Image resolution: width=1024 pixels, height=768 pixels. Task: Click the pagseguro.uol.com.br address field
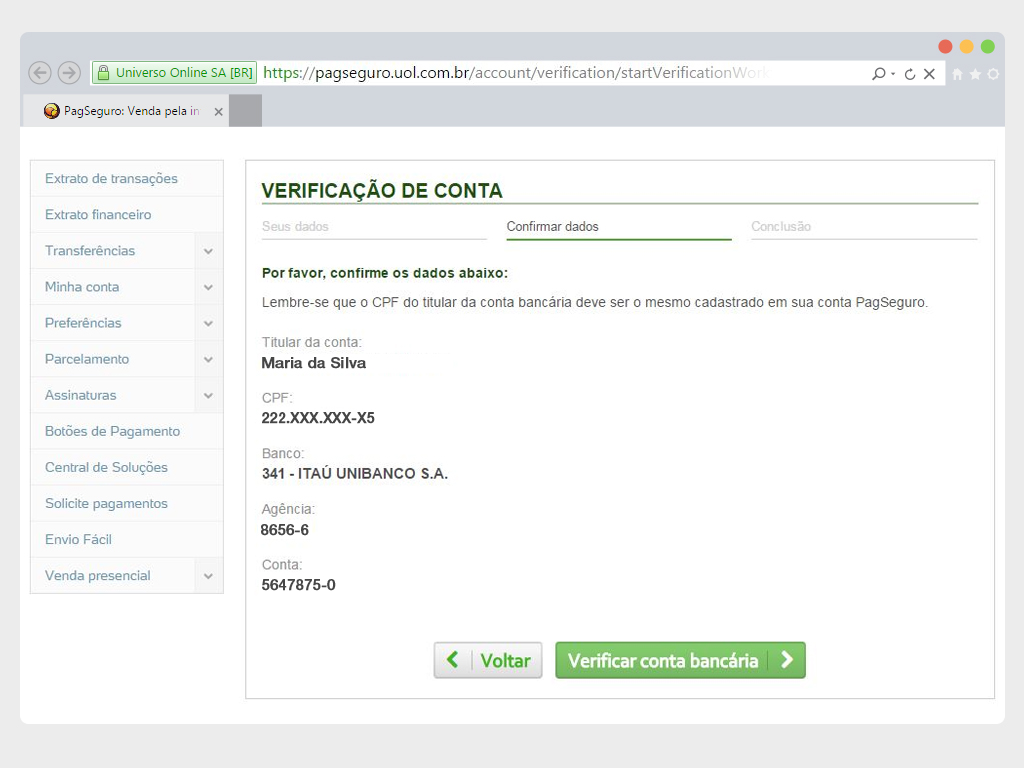pos(516,72)
